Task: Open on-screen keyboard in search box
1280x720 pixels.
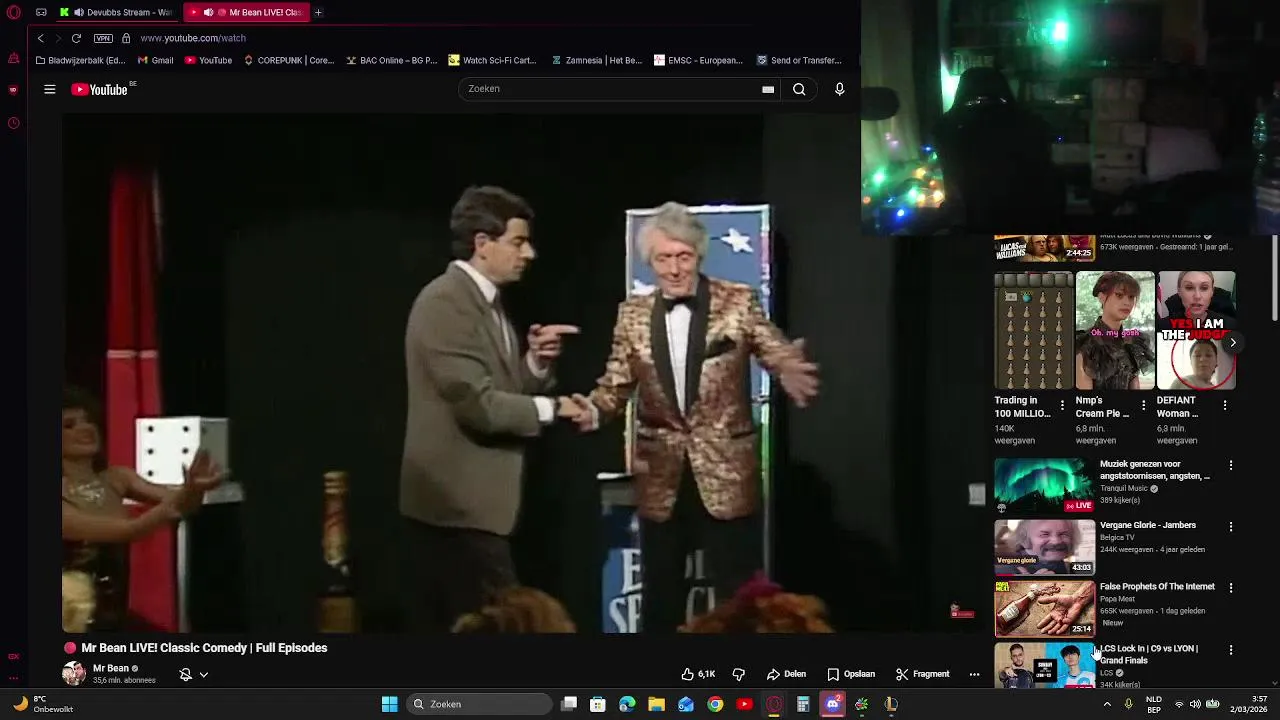Action: (768, 89)
